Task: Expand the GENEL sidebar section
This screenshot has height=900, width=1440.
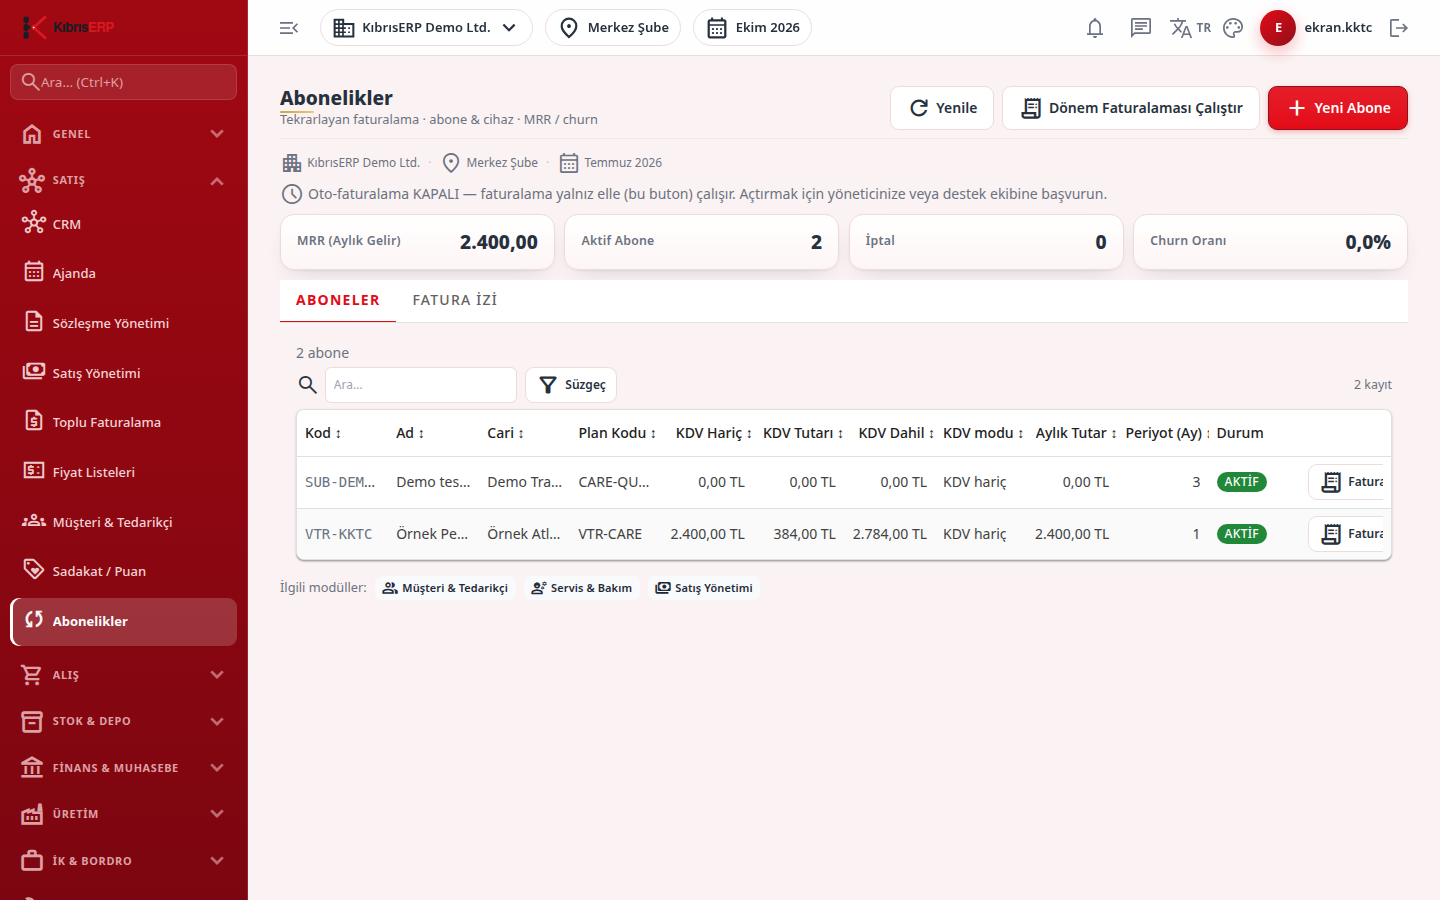Action: click(124, 134)
